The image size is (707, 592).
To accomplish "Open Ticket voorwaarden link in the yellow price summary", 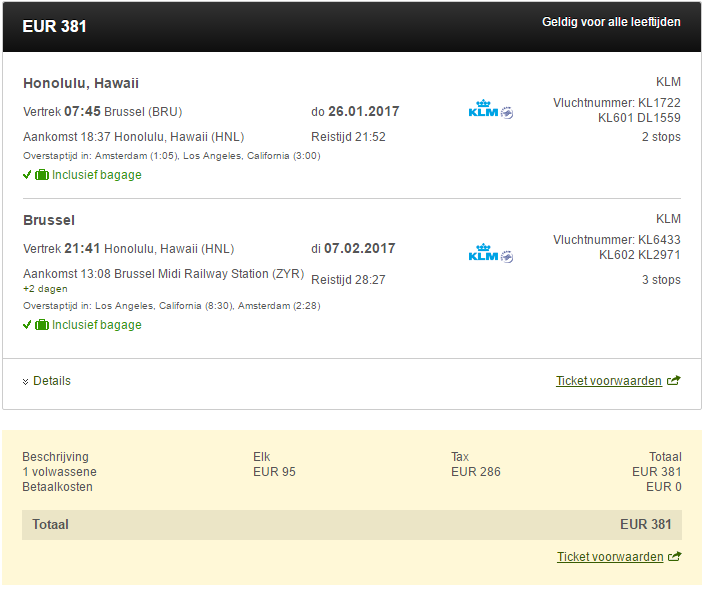I will coord(610,557).
